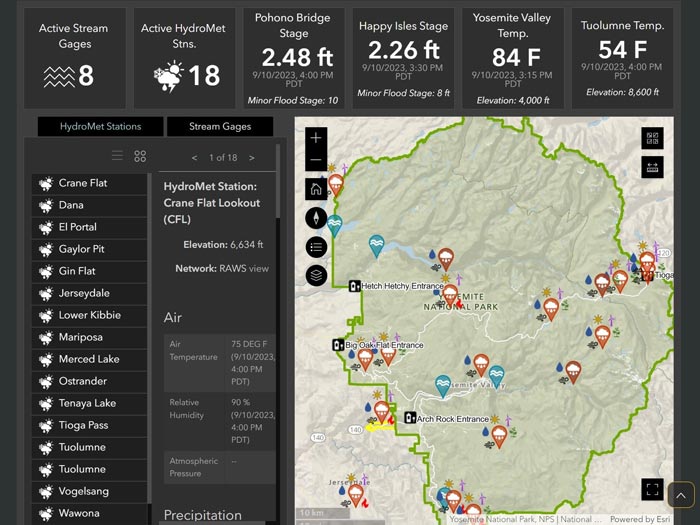Viewport: 700px width, 525px height.
Task: Click the Powered by Esri link
Action: click(x=640, y=519)
